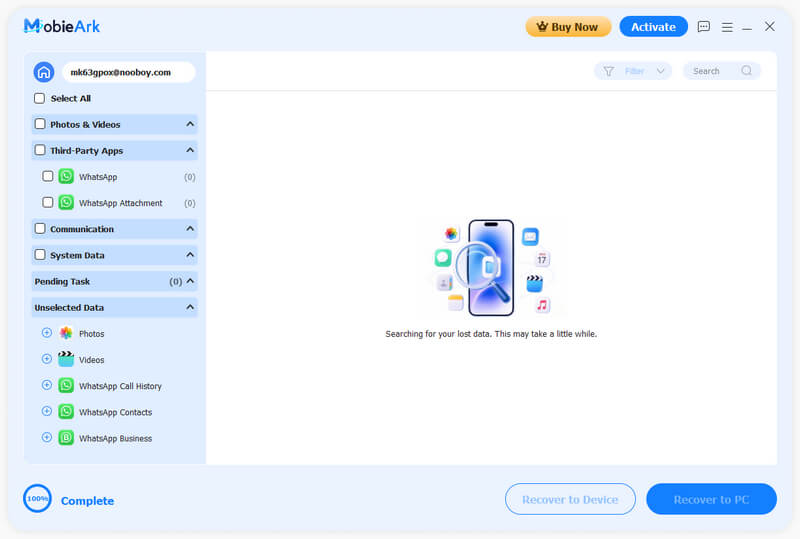Collapse the Pending Task section chevron

pyautogui.click(x=190, y=281)
